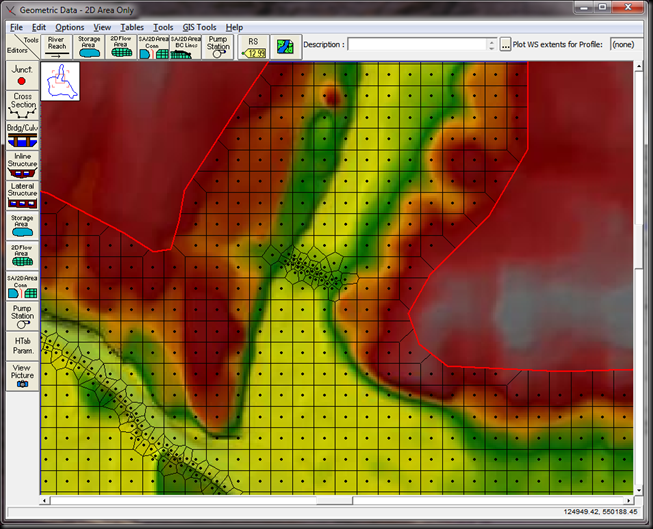Click the Description text field
653x529 pixels.
coord(416,45)
